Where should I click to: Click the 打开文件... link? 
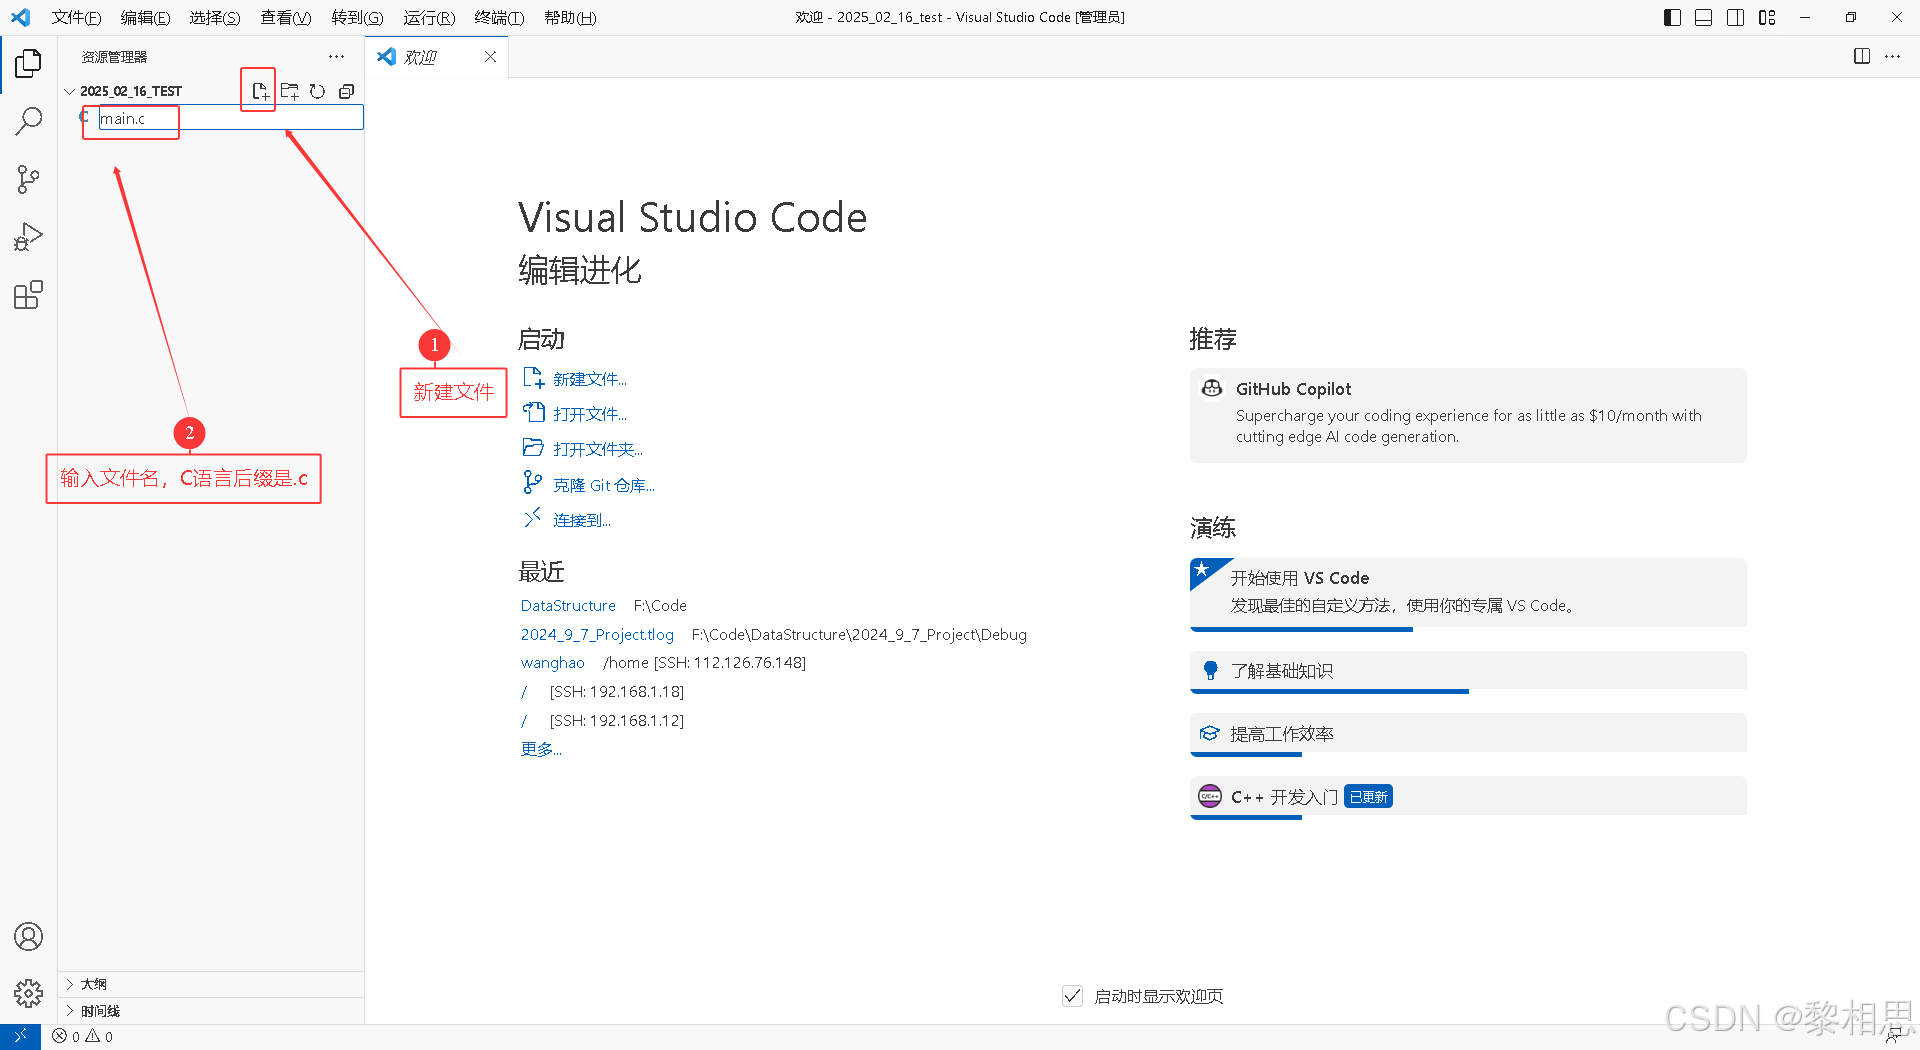point(590,414)
